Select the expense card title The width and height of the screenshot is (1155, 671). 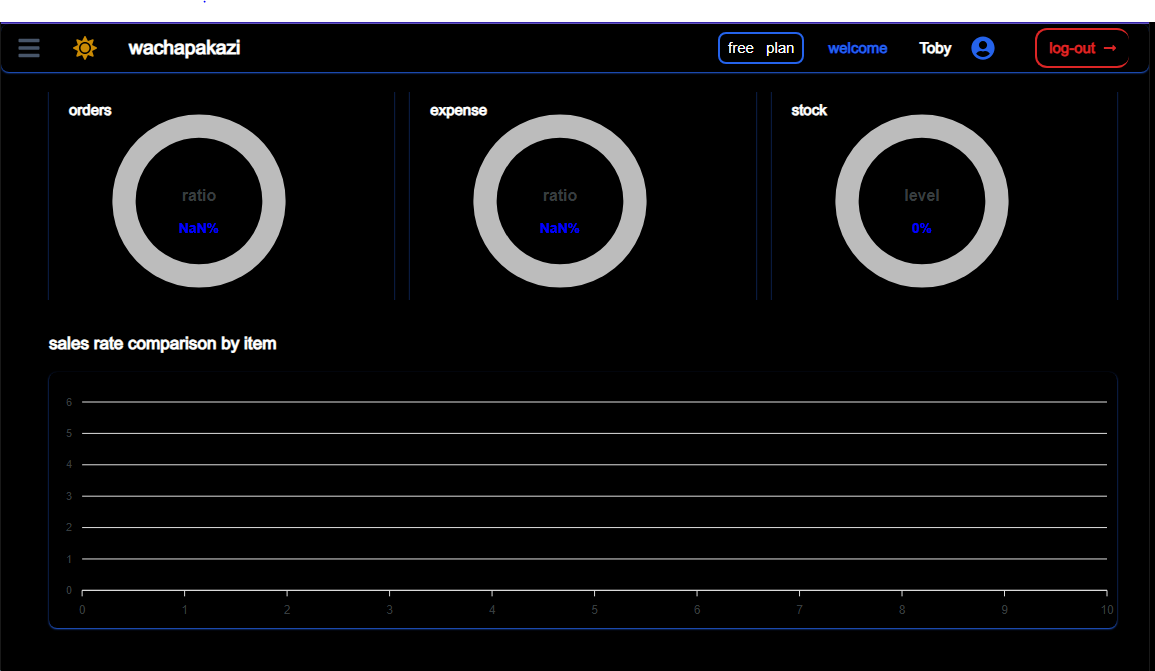[458, 110]
